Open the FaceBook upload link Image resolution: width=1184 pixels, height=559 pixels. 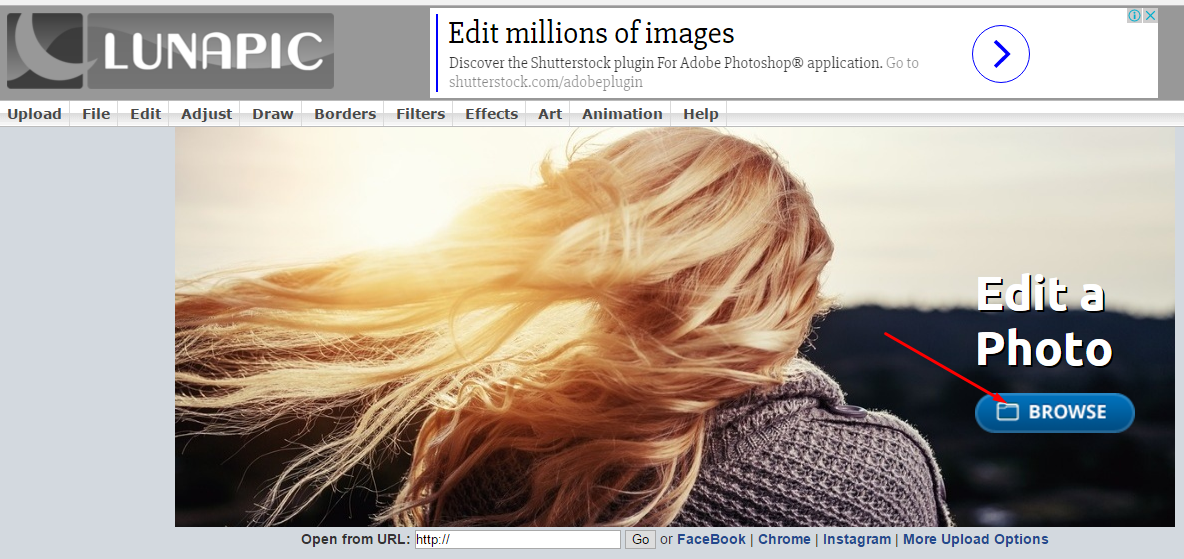[711, 539]
